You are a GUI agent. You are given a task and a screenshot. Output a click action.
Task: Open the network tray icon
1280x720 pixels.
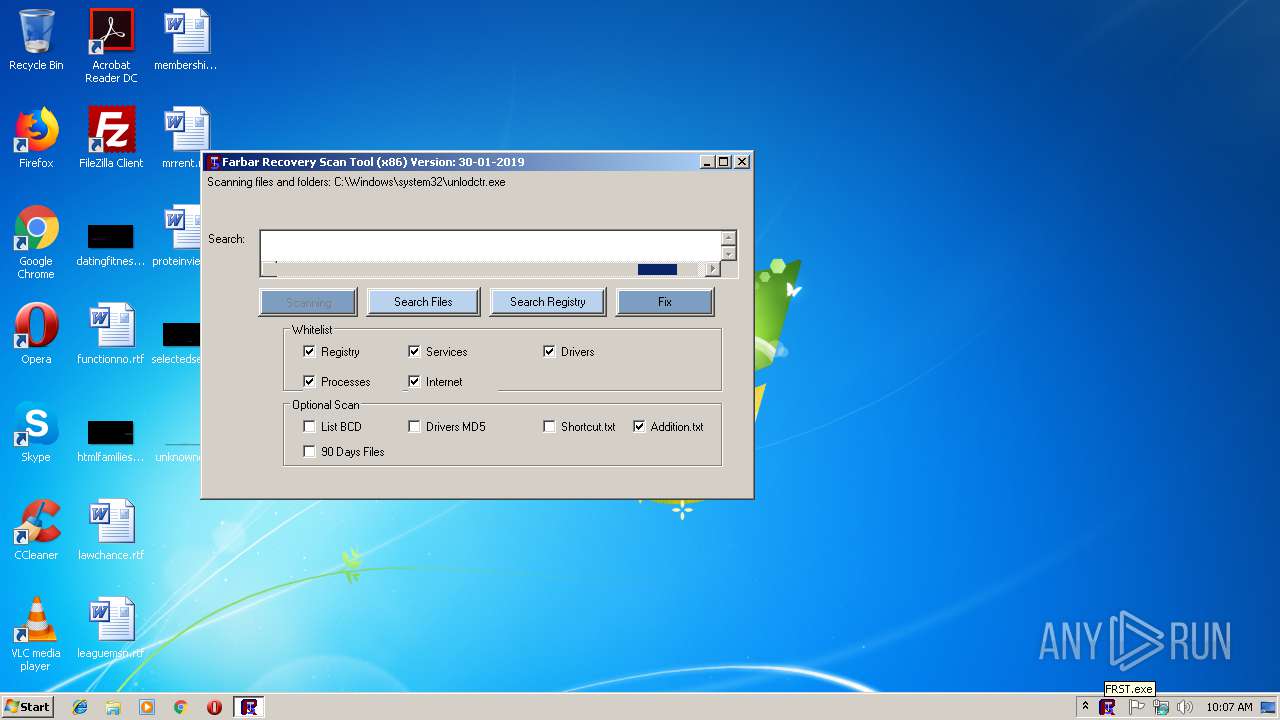tap(1161, 707)
